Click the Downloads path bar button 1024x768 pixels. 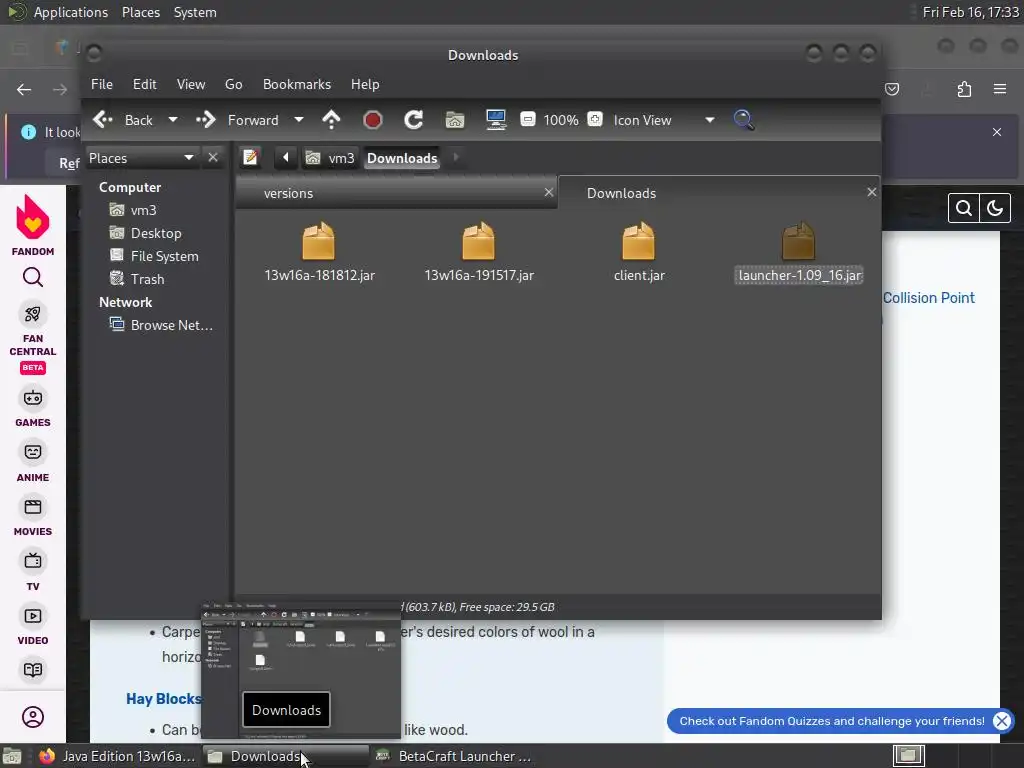pos(402,158)
